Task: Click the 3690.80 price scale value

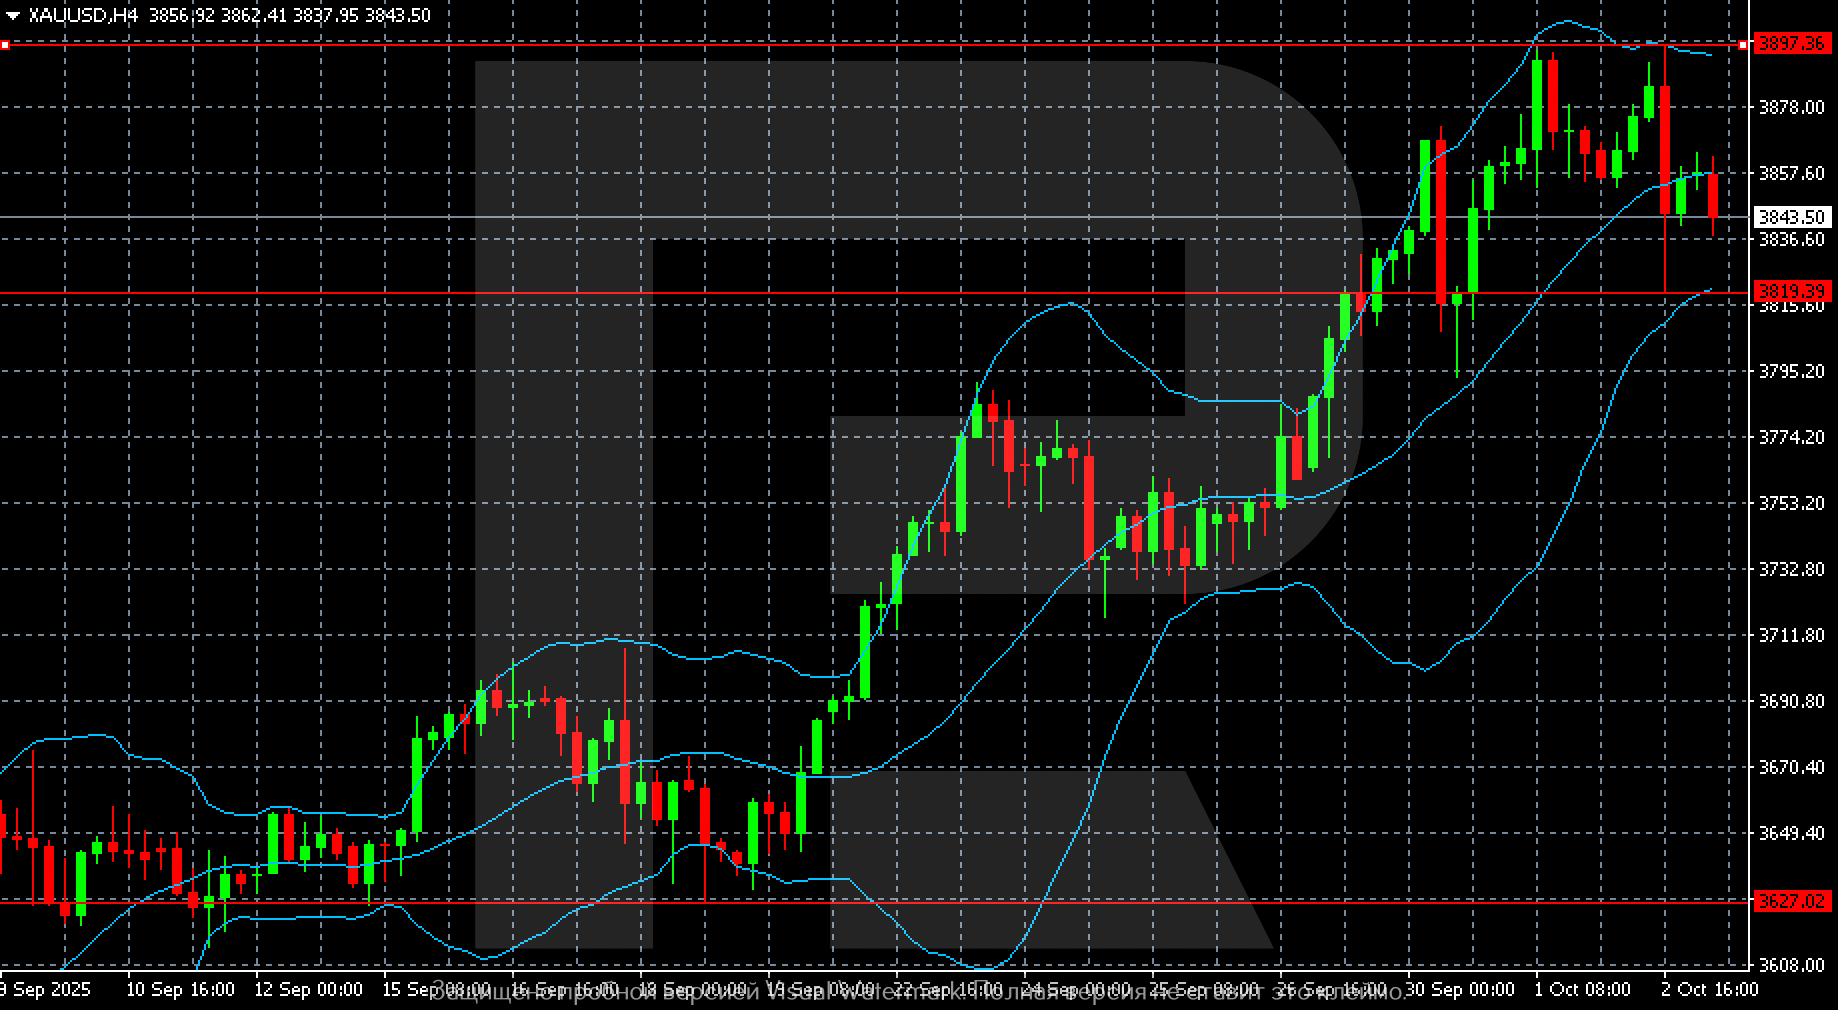Action: (x=1791, y=701)
